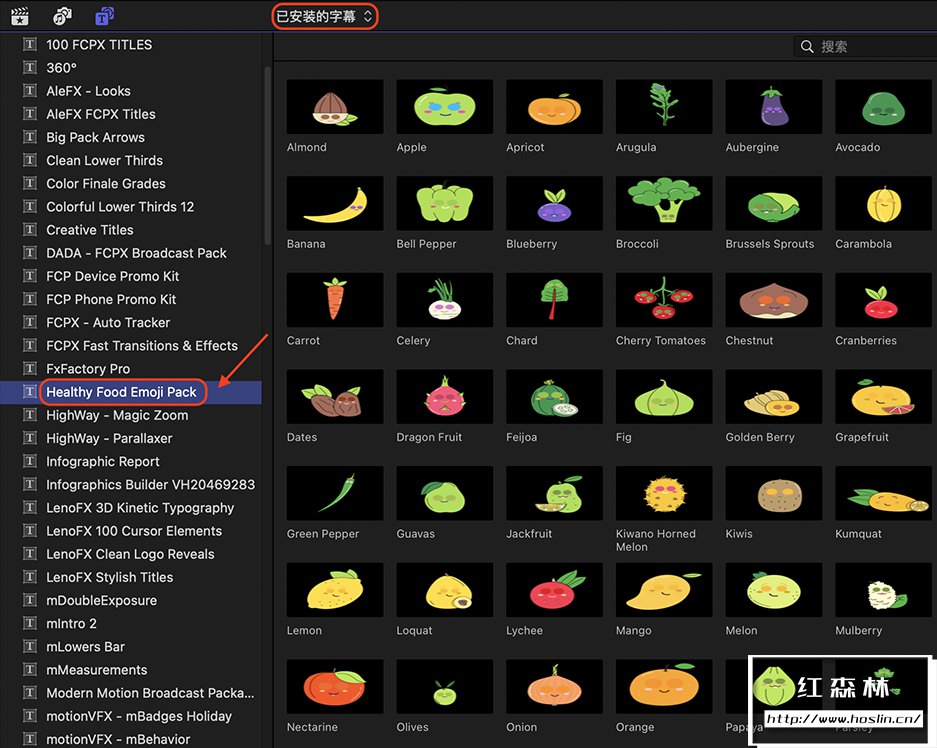Screen dimensions: 937x748
Task: Pick the Bell Pepper emoji title thumbnail
Action: [x=445, y=203]
